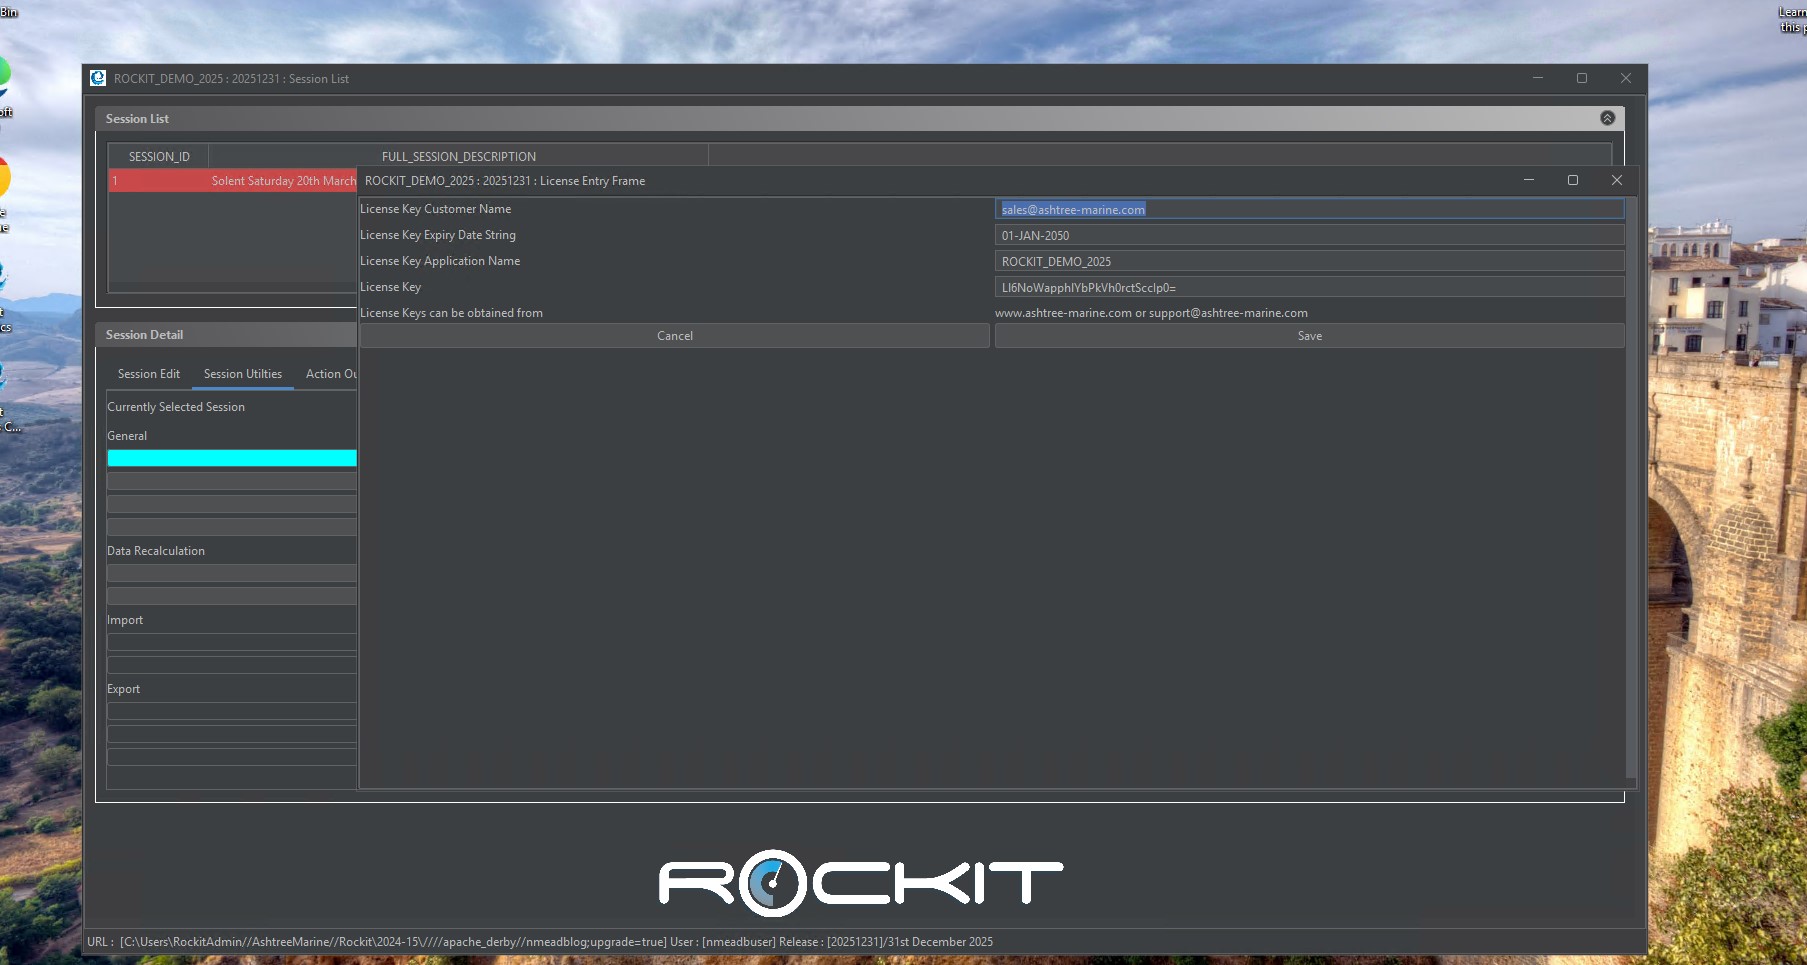The image size is (1807, 965).
Task: Collapse the Session List panel
Action: click(1607, 118)
